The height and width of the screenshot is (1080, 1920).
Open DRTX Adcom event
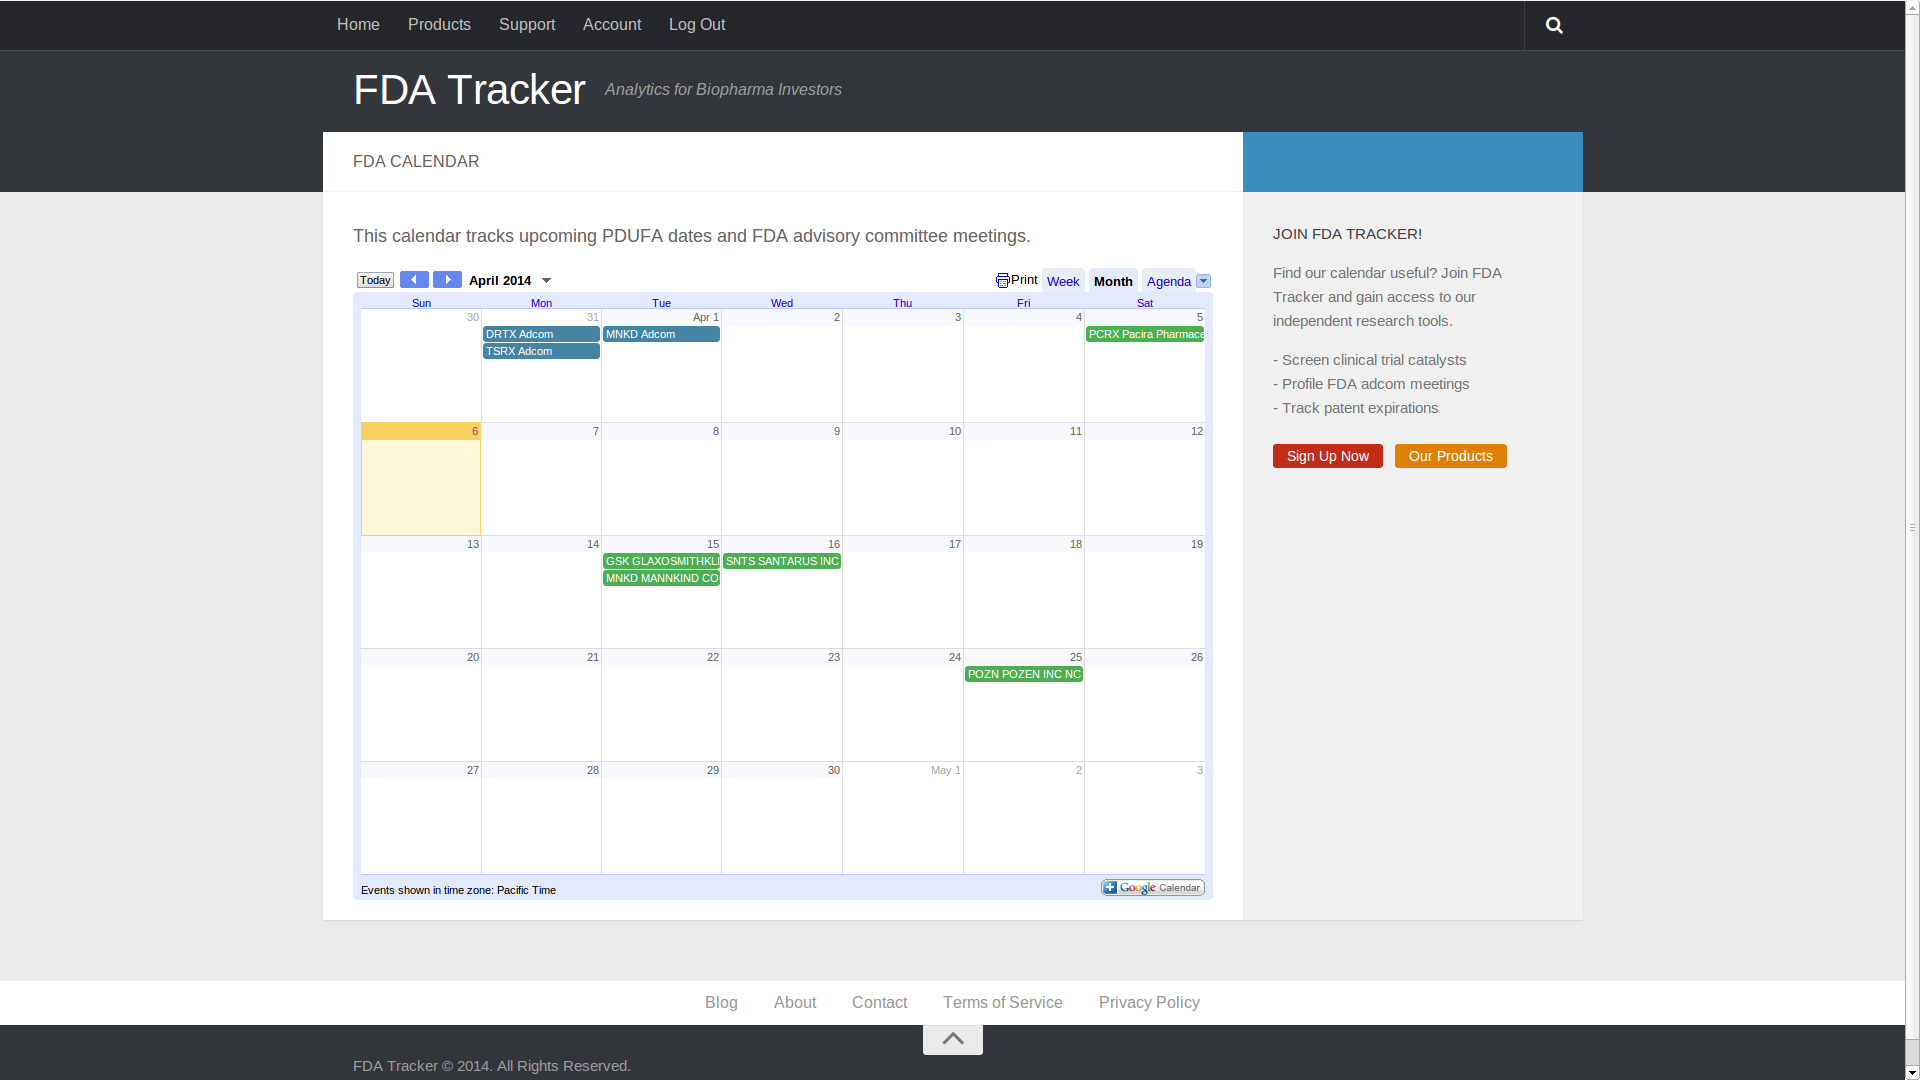click(541, 334)
